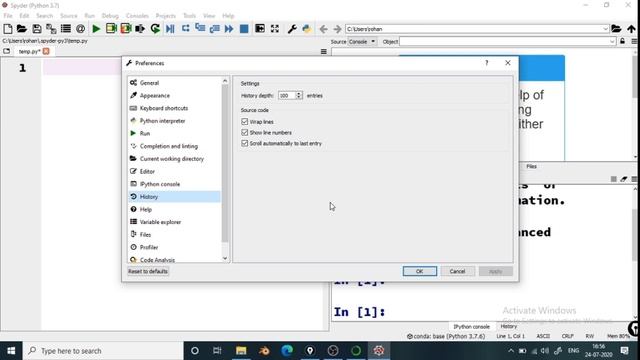Open the Source menu
The image size is (640, 360).
pyautogui.click(x=69, y=16)
